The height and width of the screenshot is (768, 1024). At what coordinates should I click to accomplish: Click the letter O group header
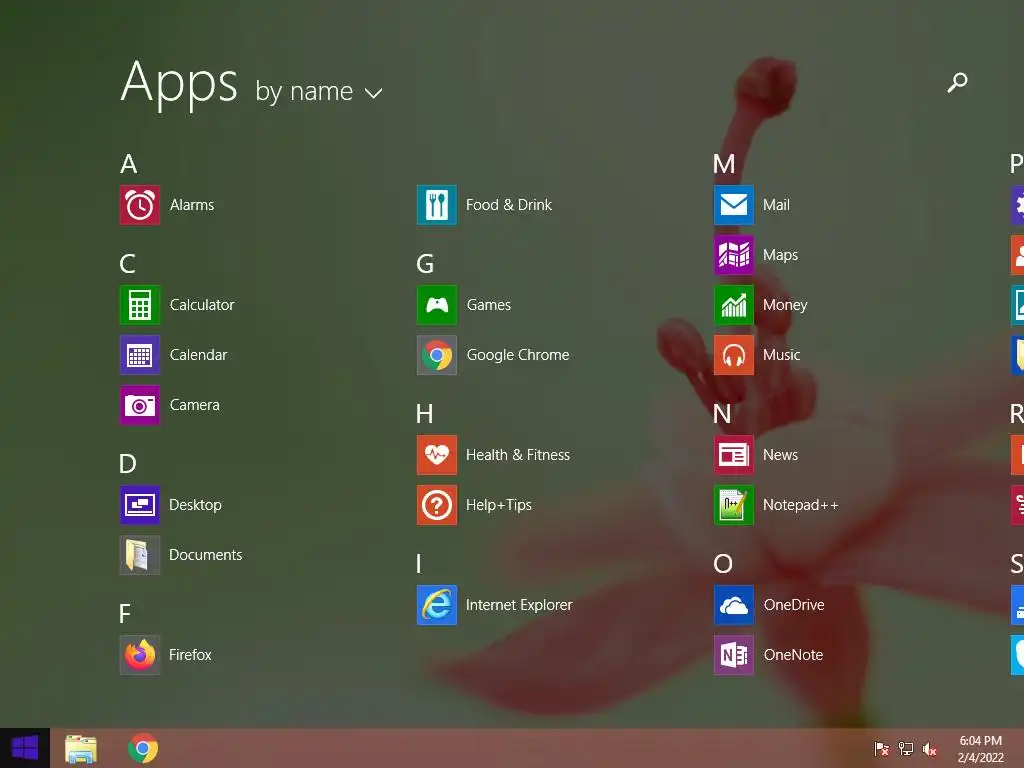click(x=723, y=564)
